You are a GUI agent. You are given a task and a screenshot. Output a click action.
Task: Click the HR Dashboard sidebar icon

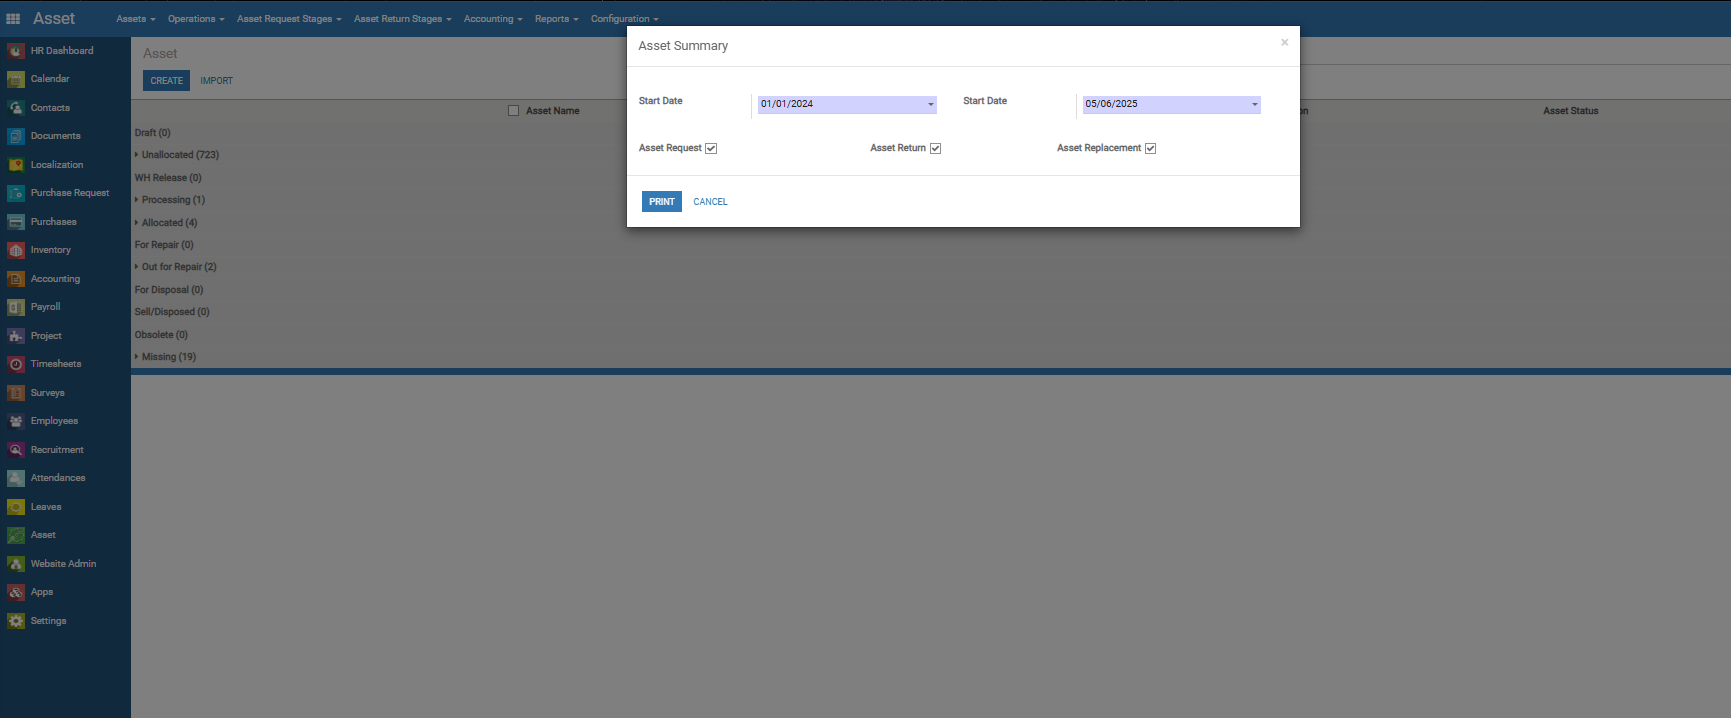pos(16,51)
